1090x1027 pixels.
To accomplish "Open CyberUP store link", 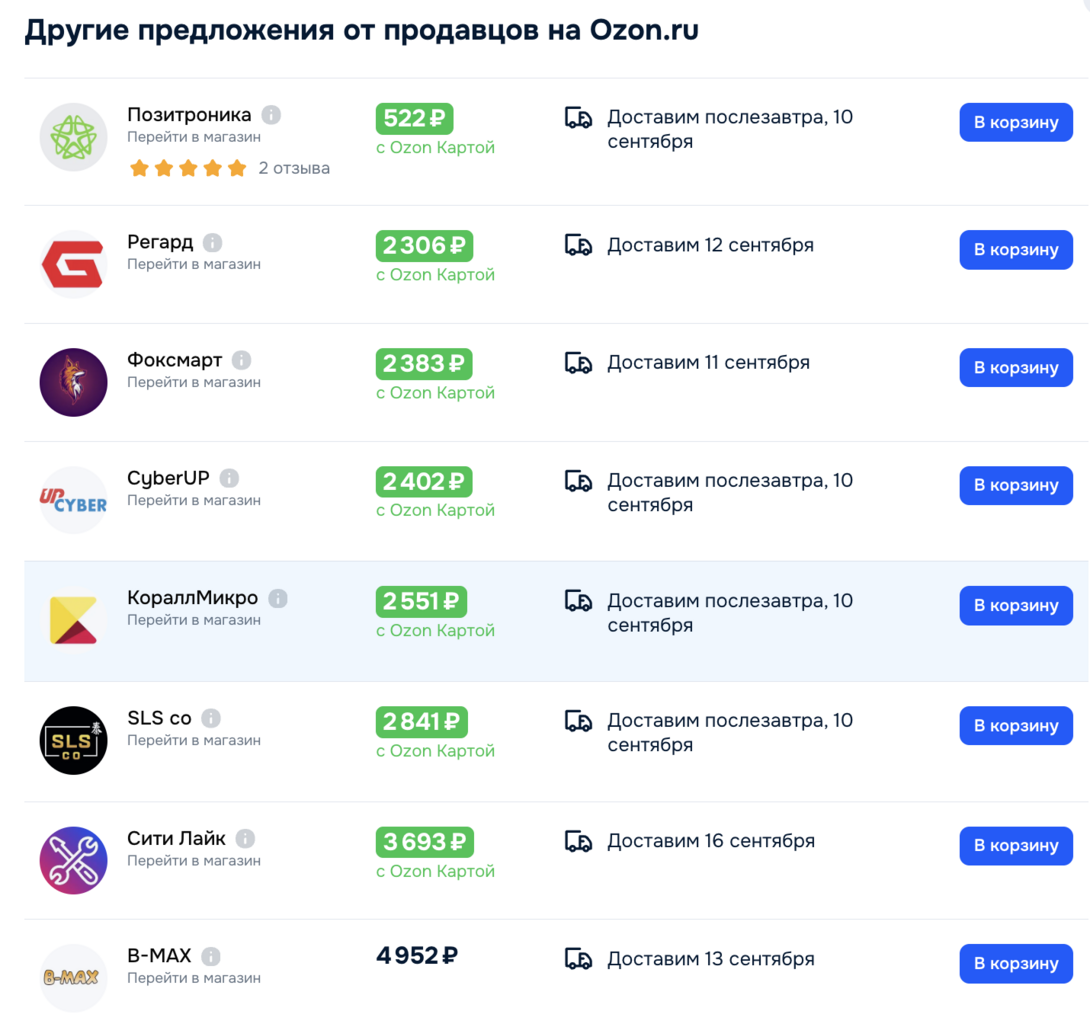I will 194,501.
